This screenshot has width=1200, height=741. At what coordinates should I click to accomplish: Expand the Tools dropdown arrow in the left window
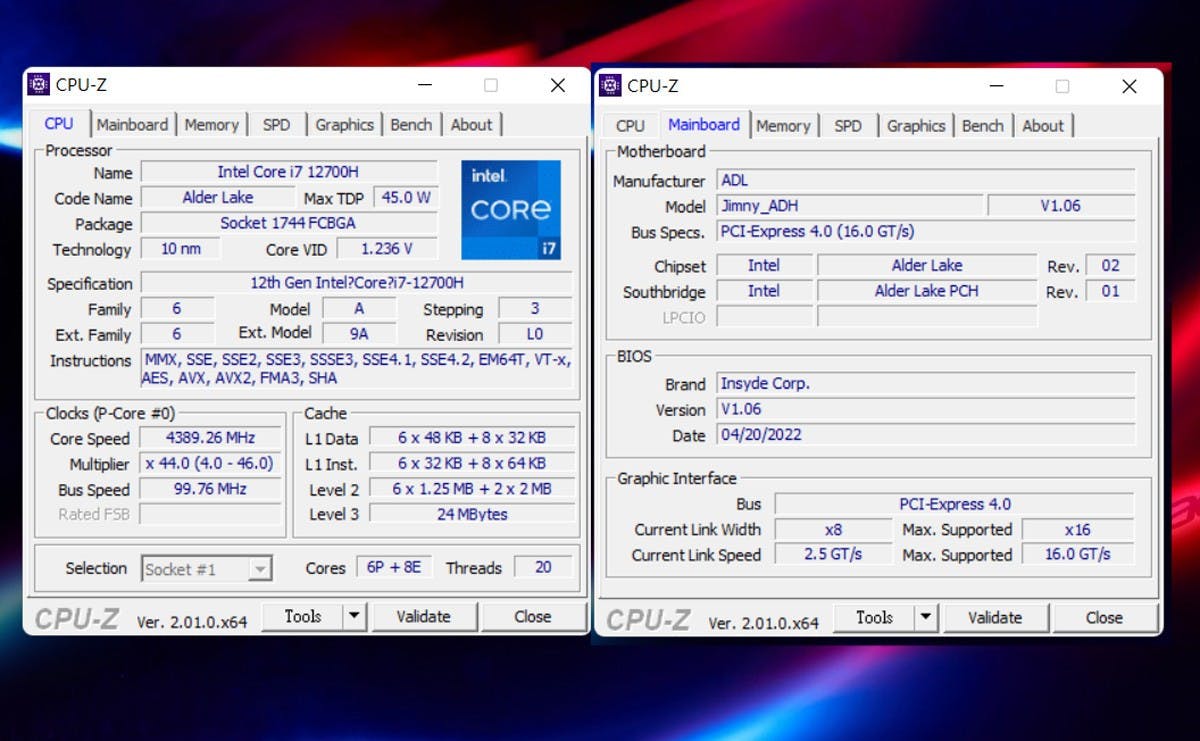(354, 617)
